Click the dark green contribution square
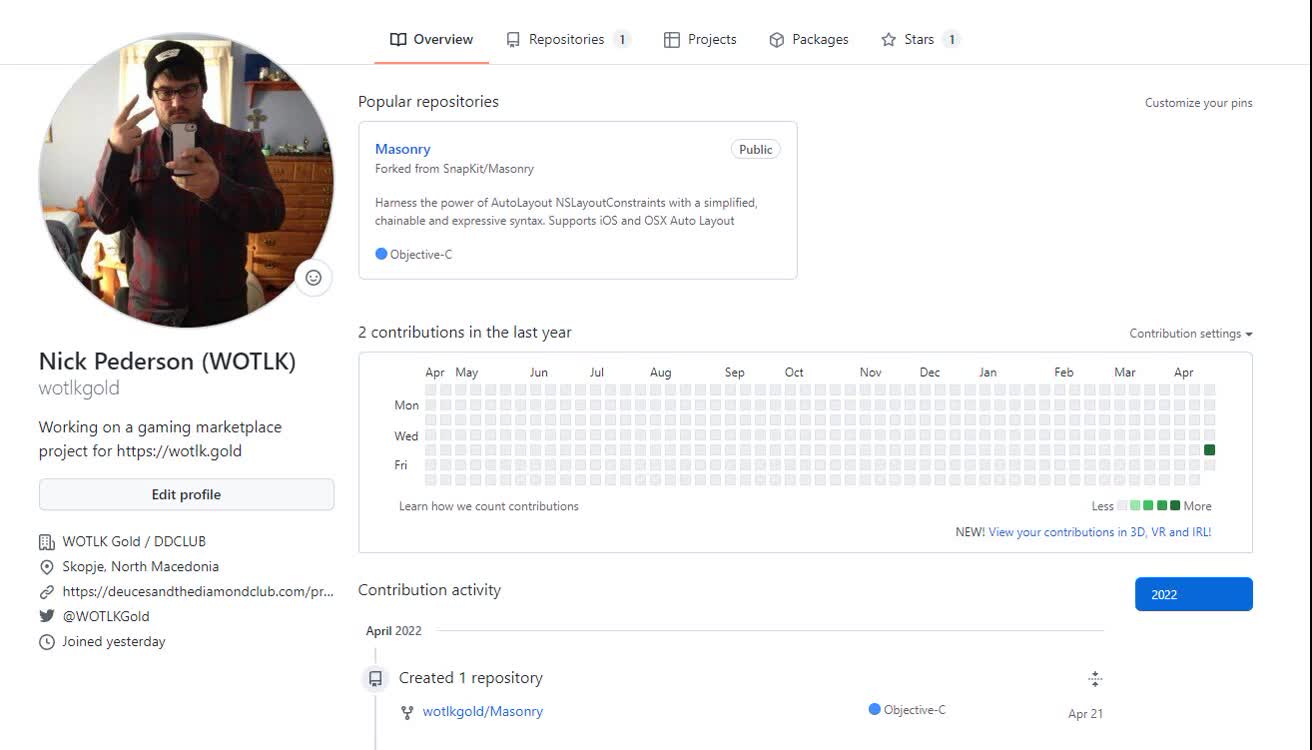 click(x=1209, y=450)
